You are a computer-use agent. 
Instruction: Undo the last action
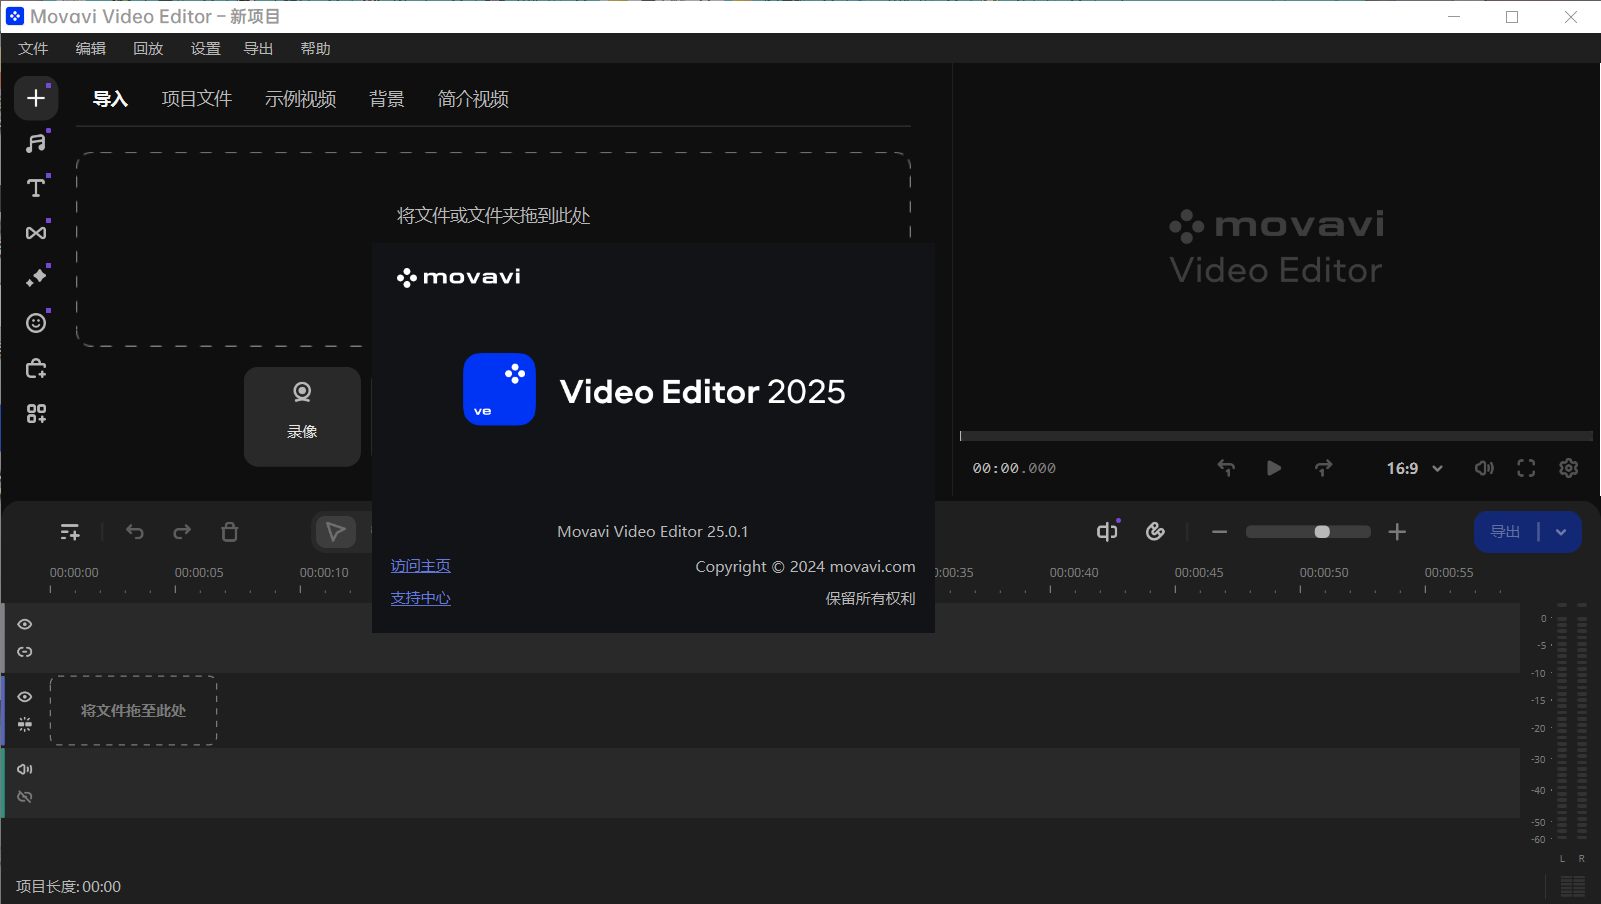pyautogui.click(x=135, y=532)
